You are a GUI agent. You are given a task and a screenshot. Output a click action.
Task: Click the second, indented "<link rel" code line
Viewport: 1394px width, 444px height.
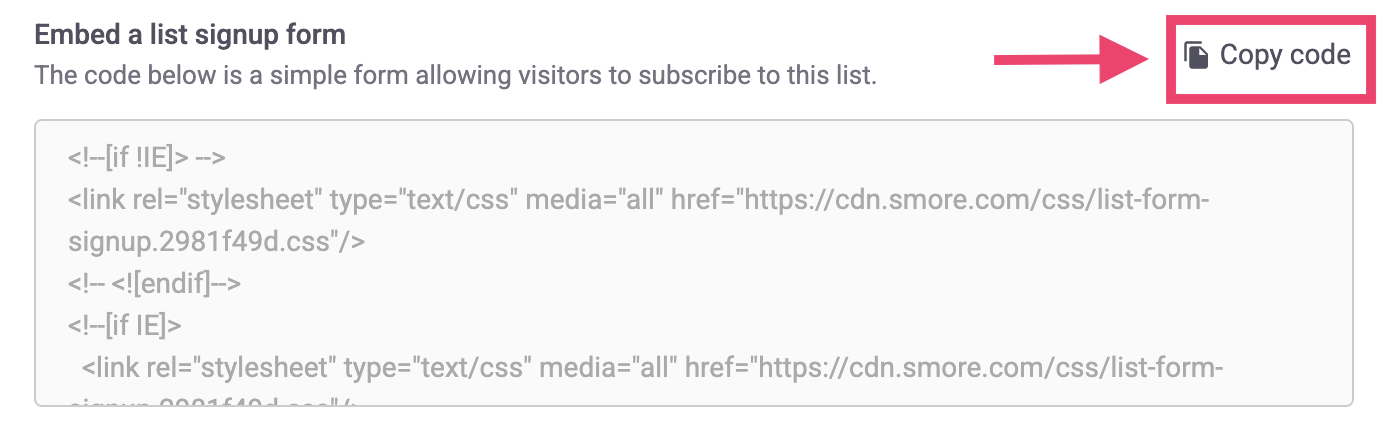[652, 369]
